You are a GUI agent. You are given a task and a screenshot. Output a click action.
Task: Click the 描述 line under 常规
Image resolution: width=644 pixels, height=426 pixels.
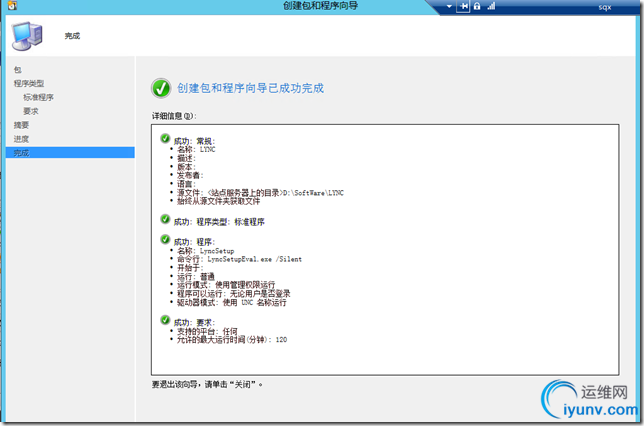click(186, 158)
